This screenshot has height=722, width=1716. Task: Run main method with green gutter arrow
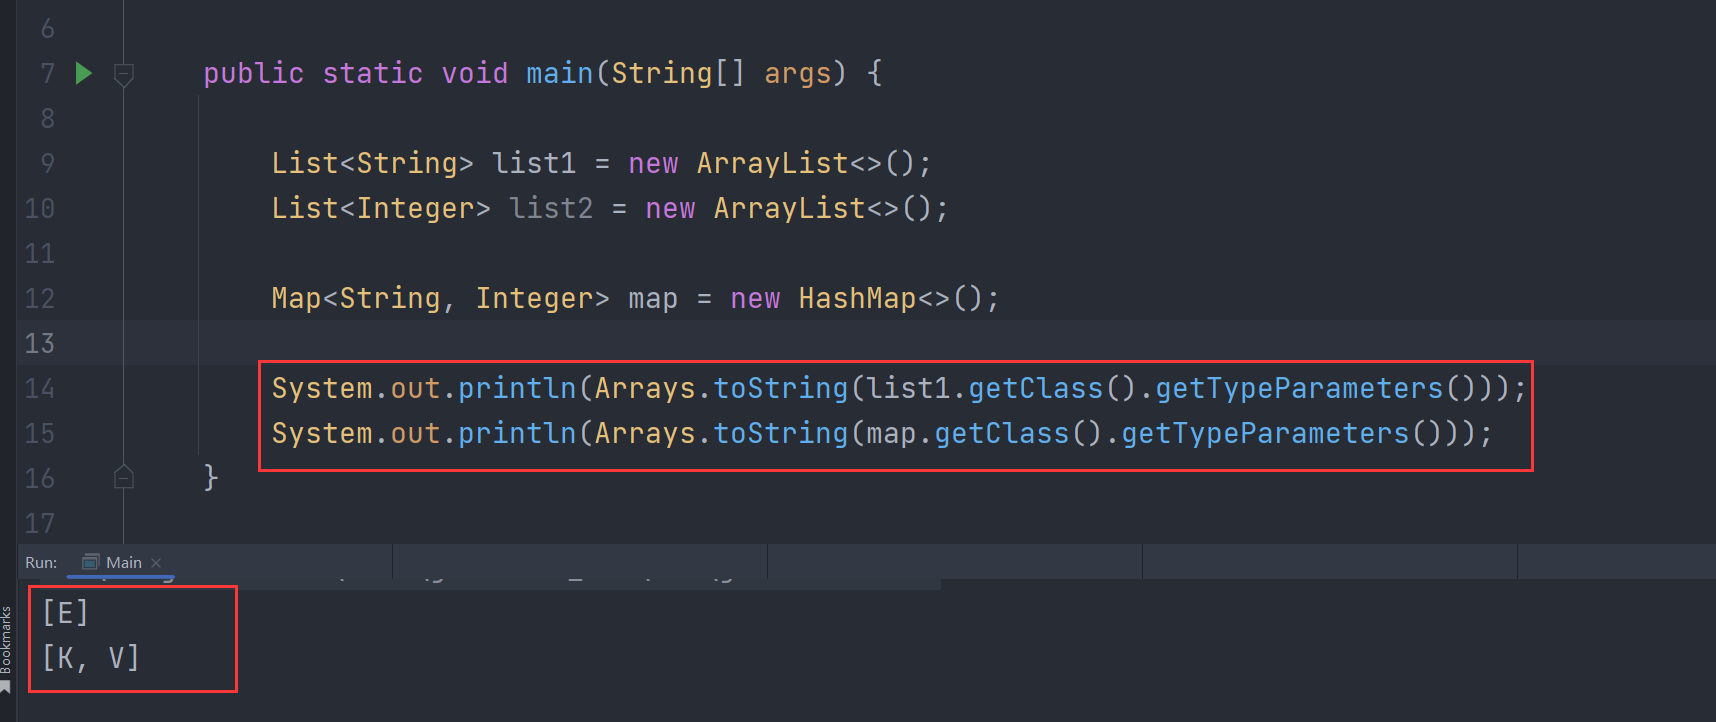[x=84, y=73]
